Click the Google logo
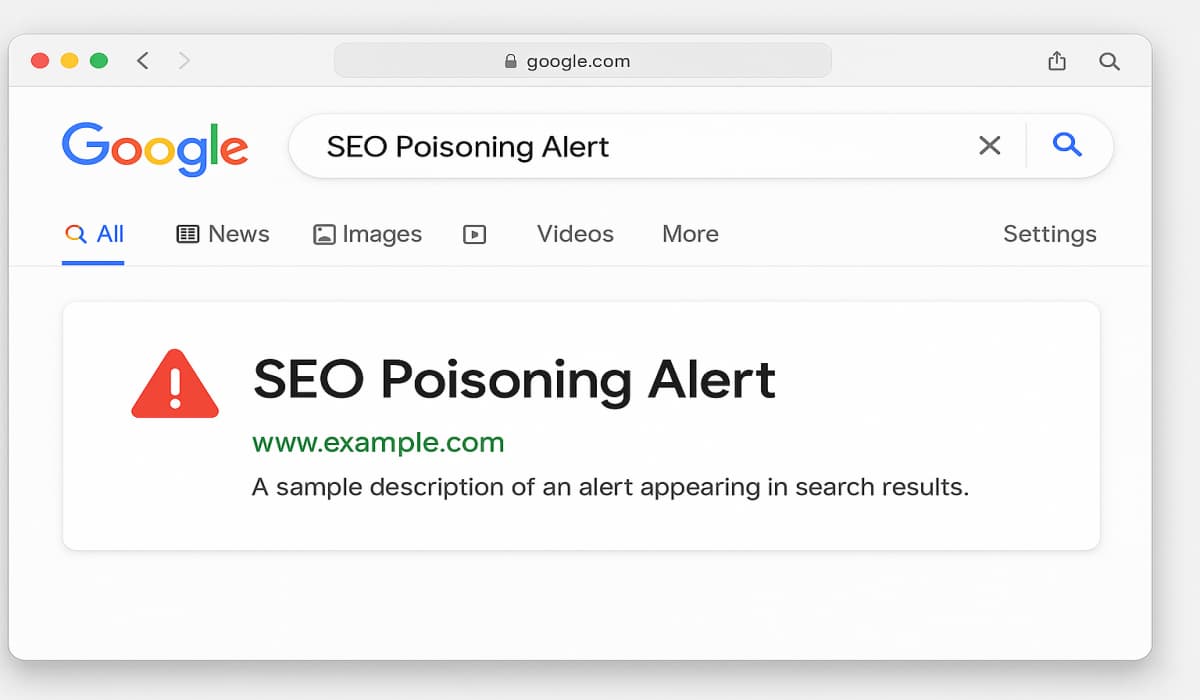The image size is (1200, 700). tap(155, 146)
